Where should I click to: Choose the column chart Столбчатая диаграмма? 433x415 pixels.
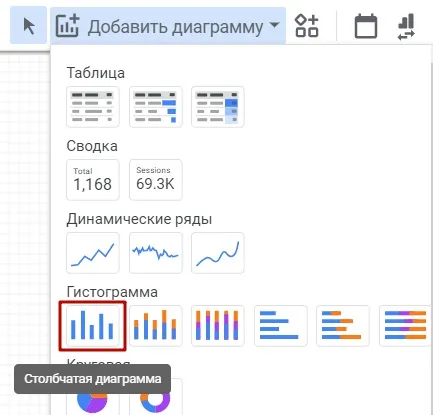coord(93,326)
